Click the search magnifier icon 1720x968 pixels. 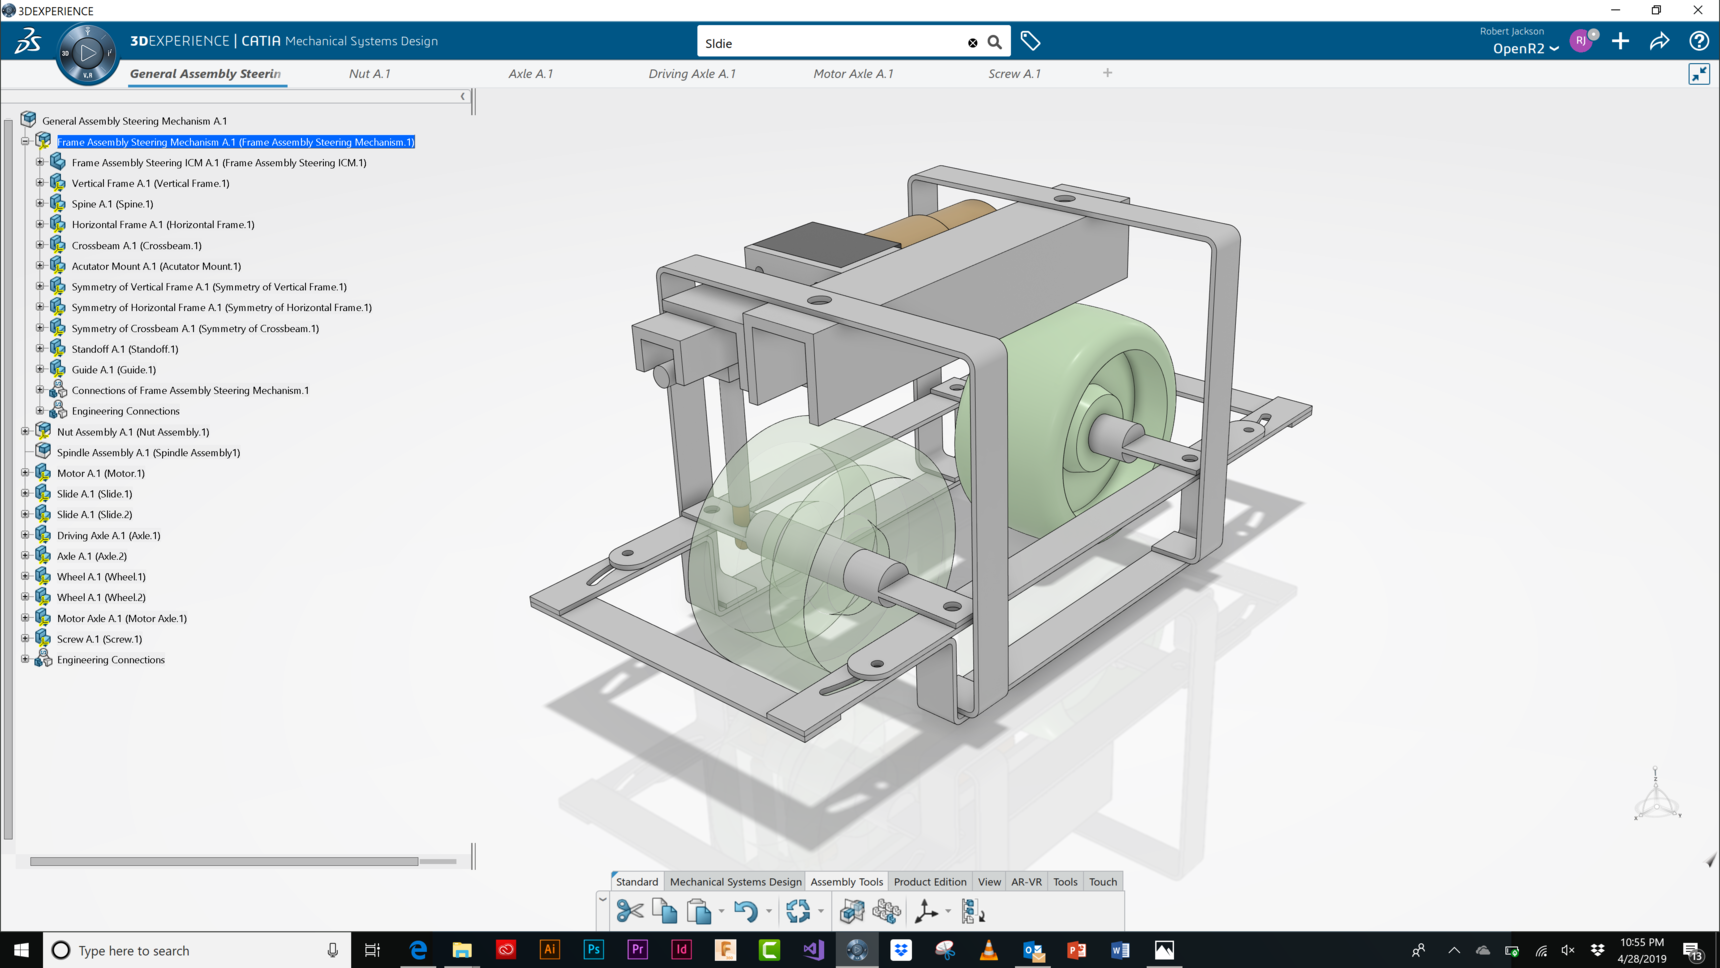pos(994,43)
